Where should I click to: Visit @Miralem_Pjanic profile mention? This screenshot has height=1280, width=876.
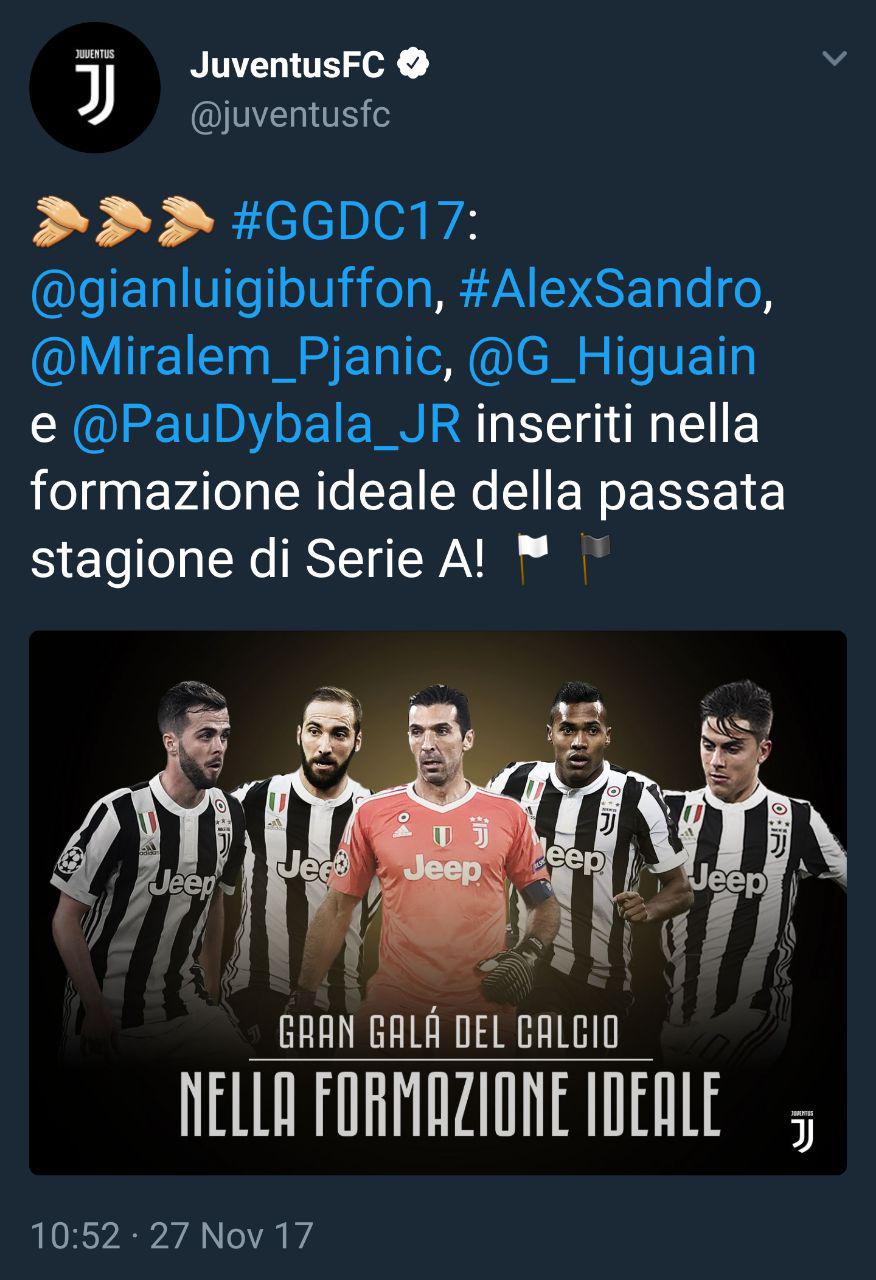click(237, 359)
